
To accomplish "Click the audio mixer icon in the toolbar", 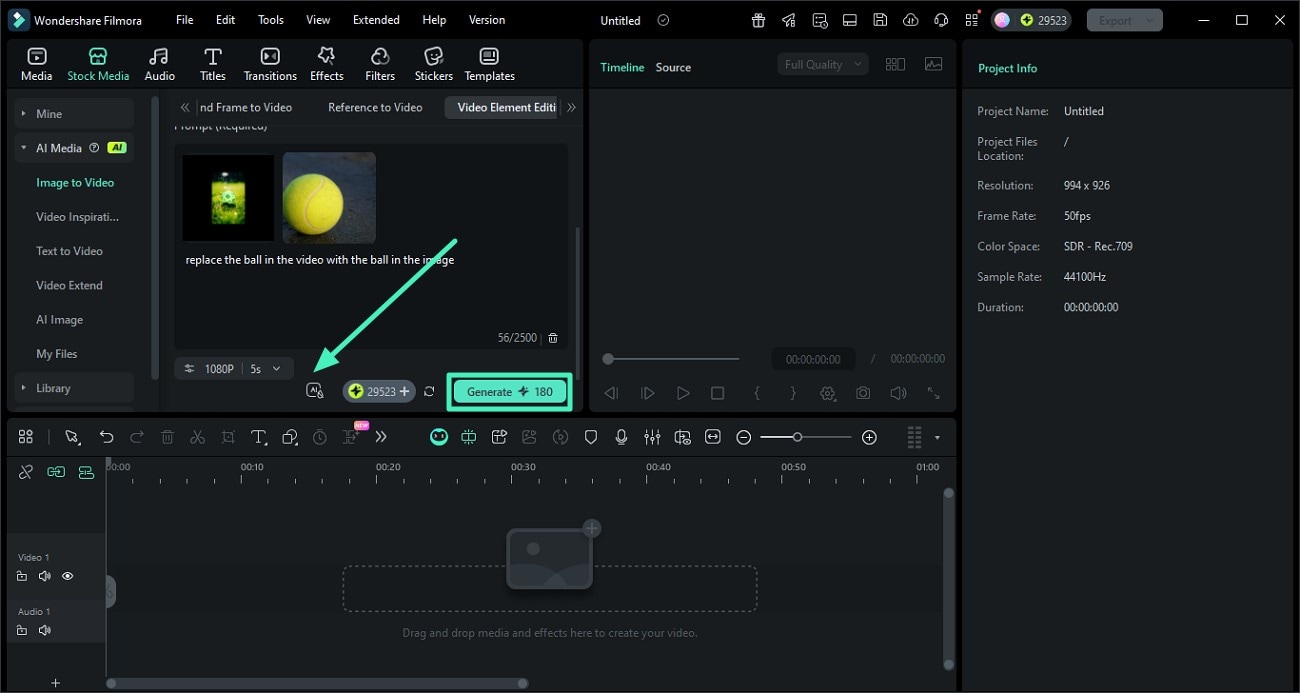I will coord(652,437).
